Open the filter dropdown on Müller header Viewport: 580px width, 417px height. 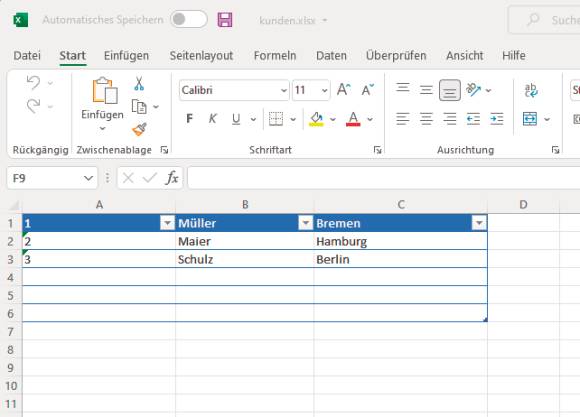pyautogui.click(x=306, y=223)
